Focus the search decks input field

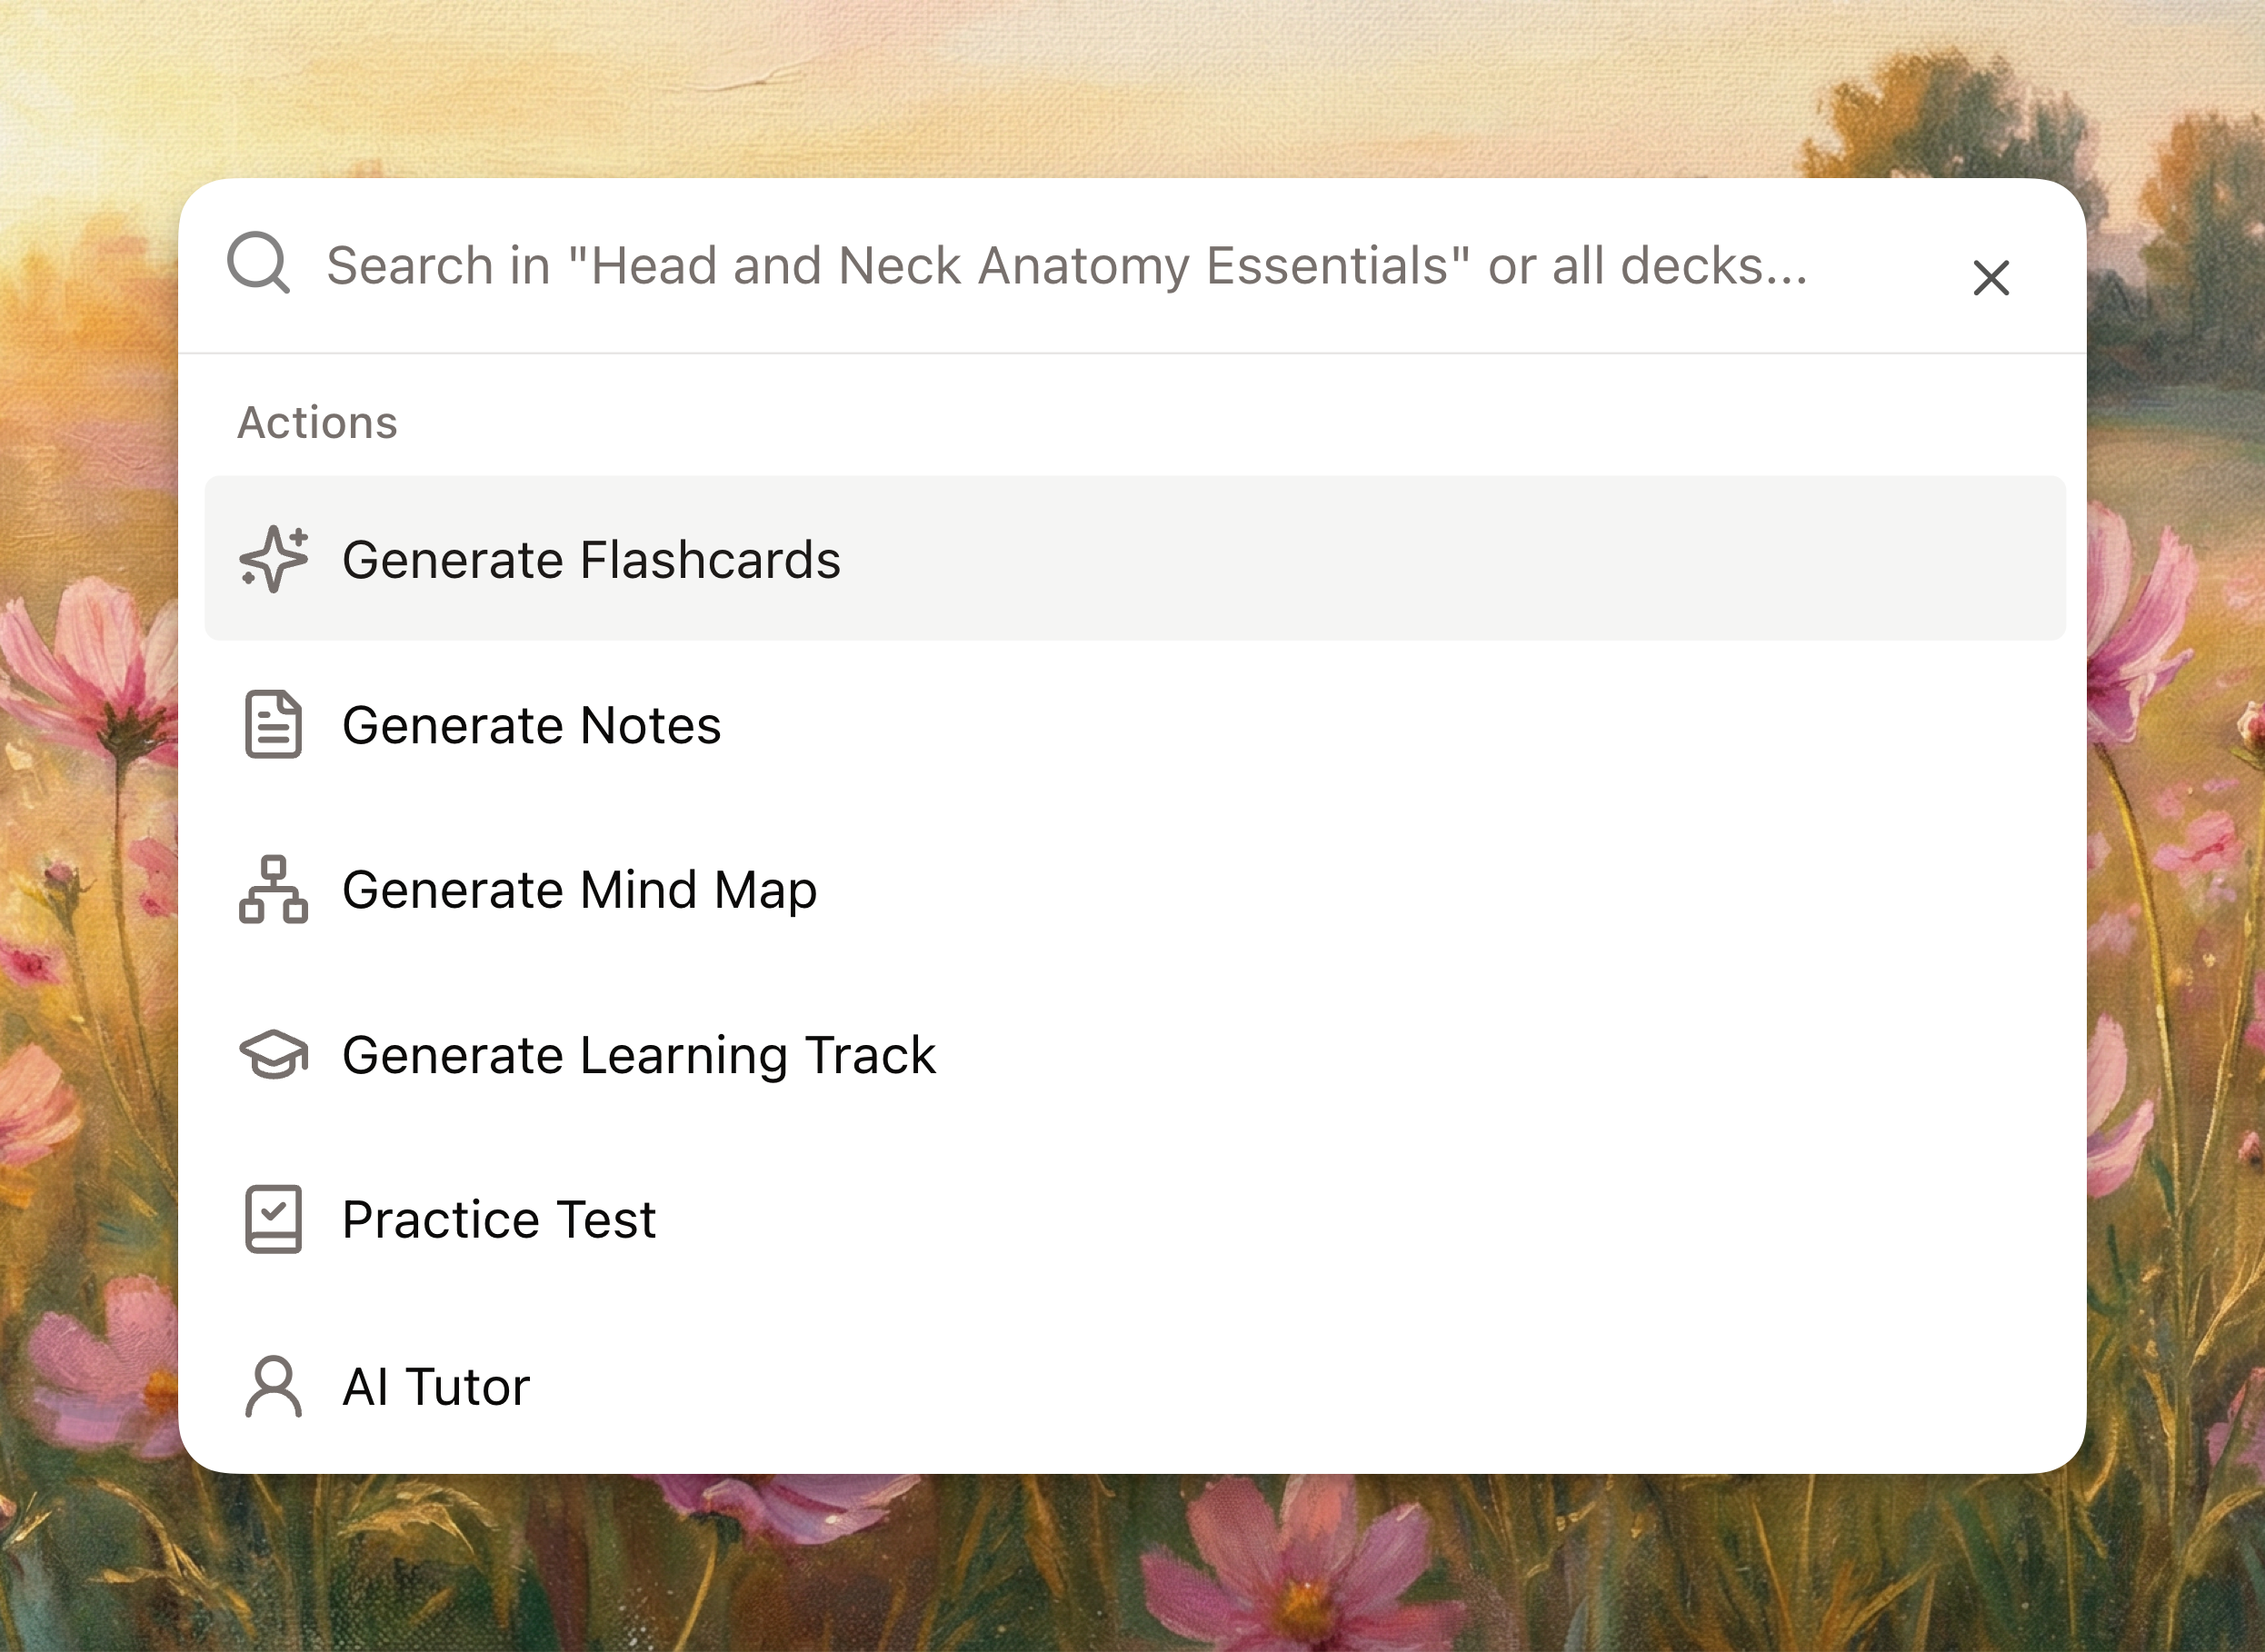click(1066, 266)
